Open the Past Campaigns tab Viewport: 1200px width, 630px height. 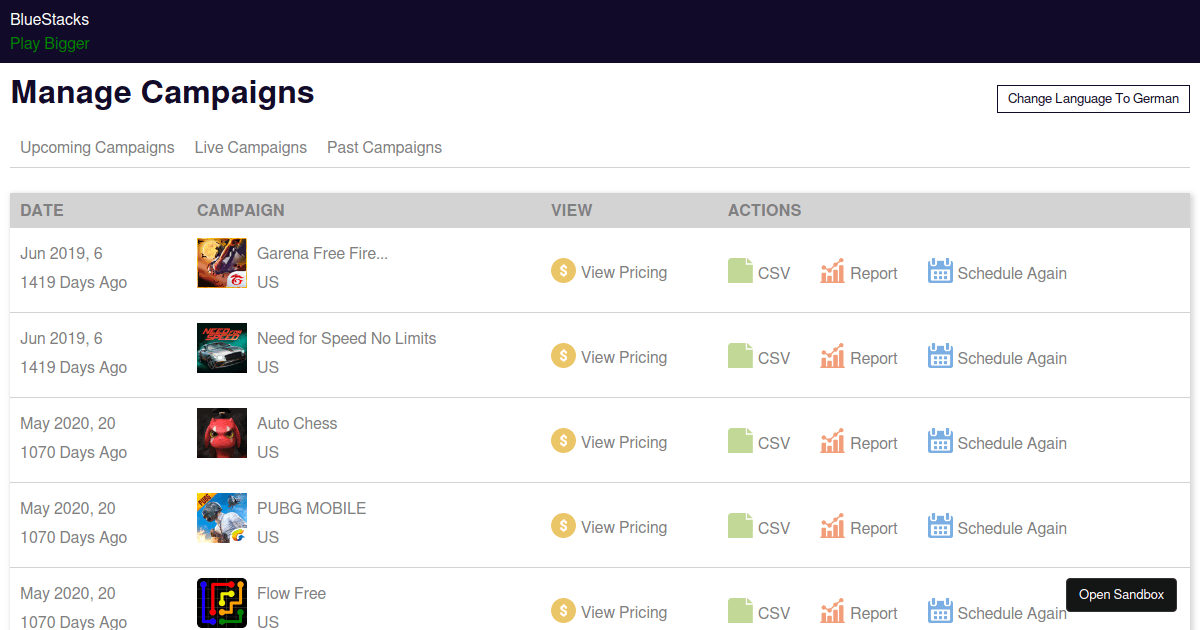(x=384, y=147)
